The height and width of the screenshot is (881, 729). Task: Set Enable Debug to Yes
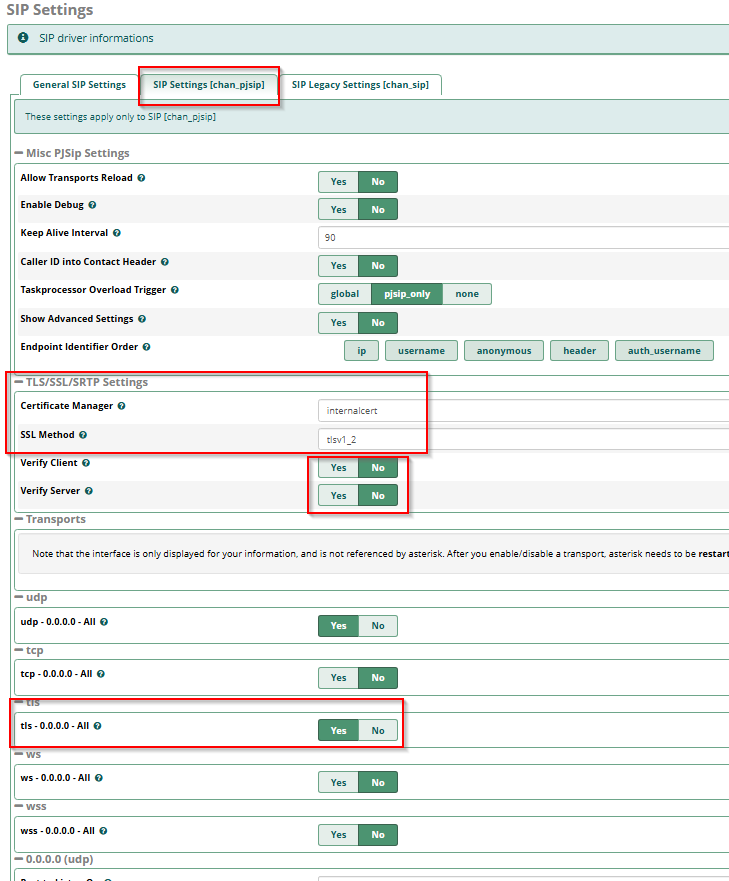point(338,210)
